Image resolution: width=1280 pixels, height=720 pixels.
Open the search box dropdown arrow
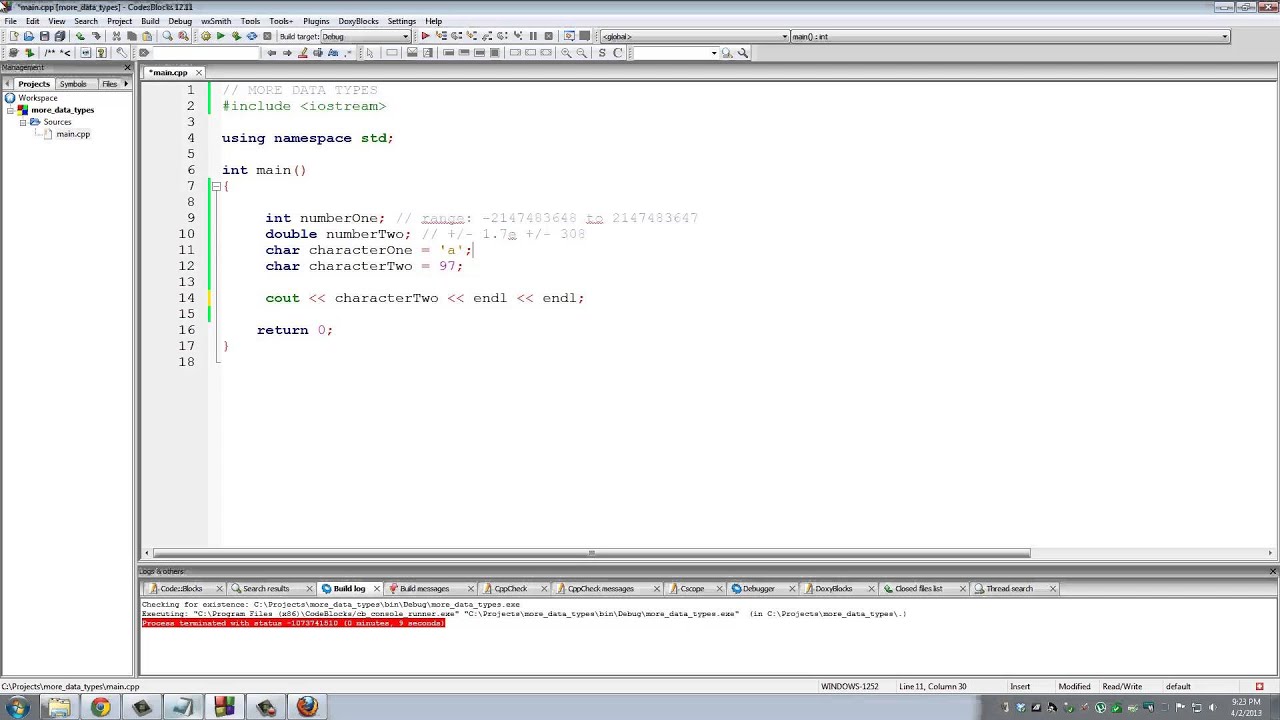click(714, 53)
